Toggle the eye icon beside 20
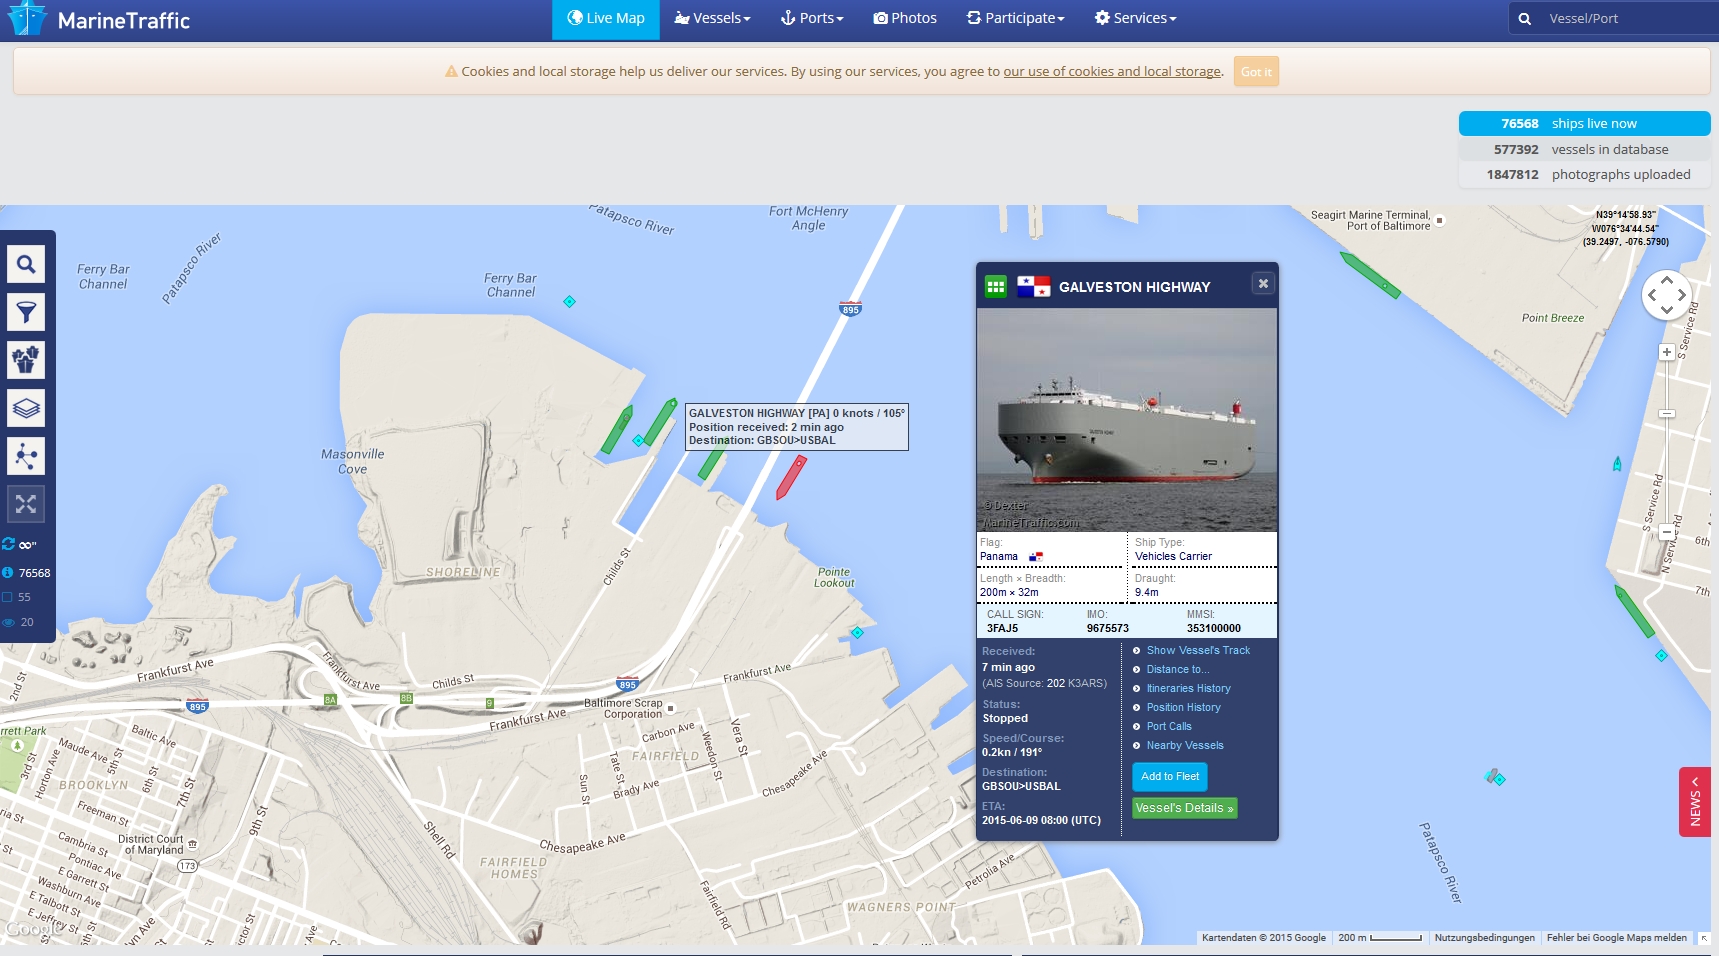Screen dimensions: 1719x956 click(8, 622)
